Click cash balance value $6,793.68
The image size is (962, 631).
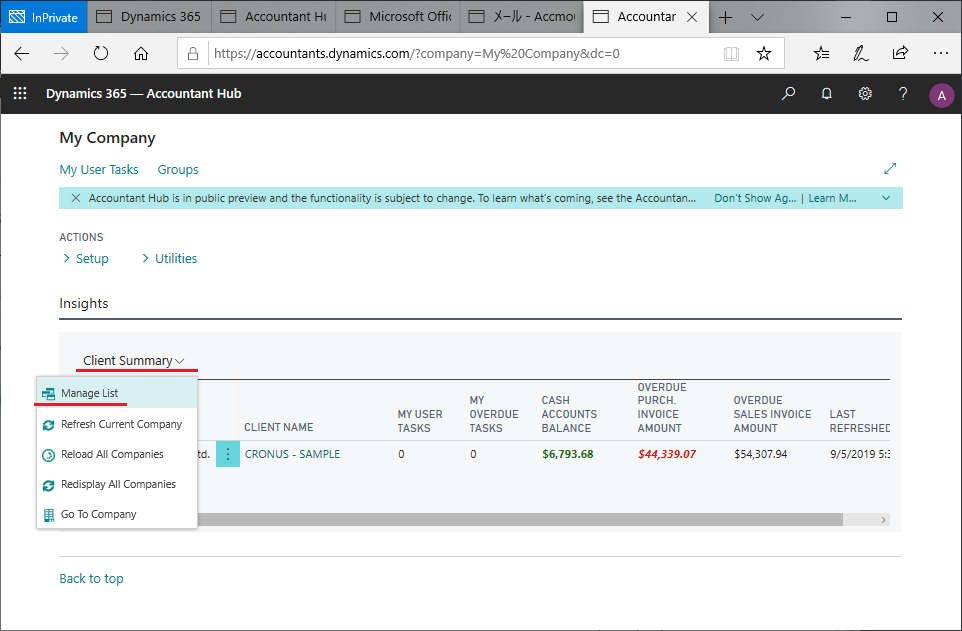[568, 454]
